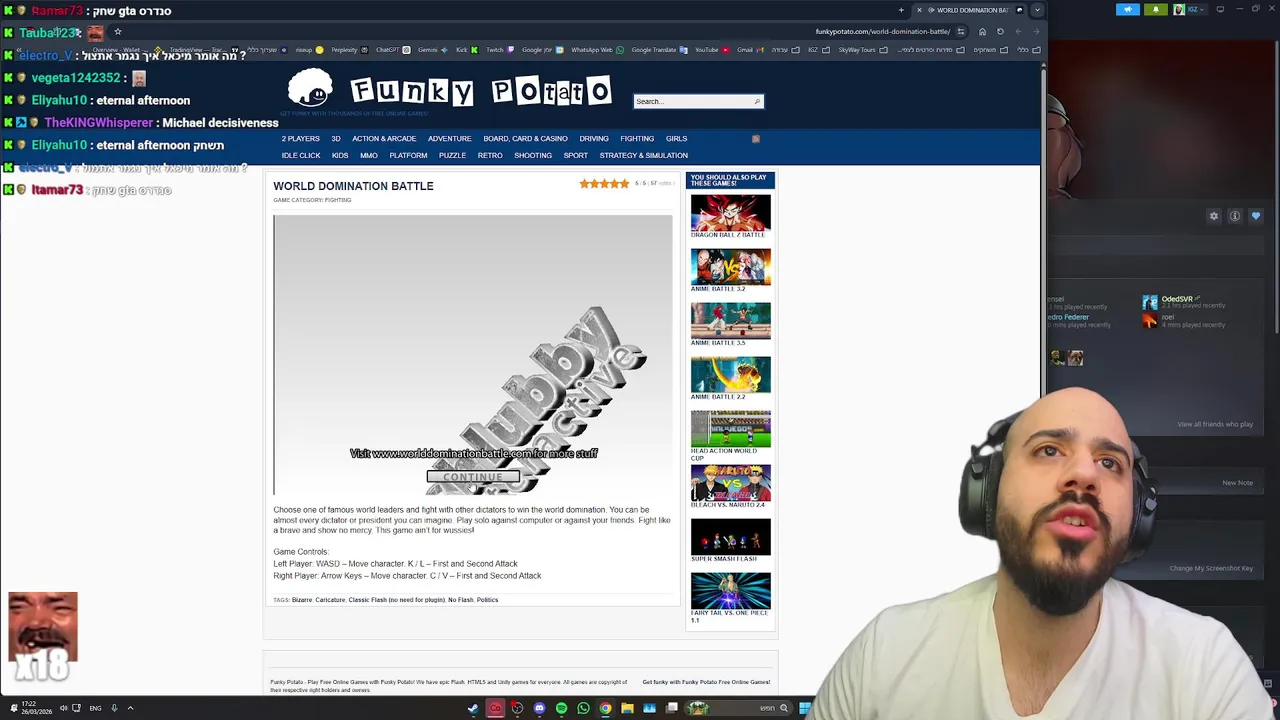The width and height of the screenshot is (1280, 720).
Task: Open Anime Battle 3.2 thumbnail
Action: tap(730, 267)
